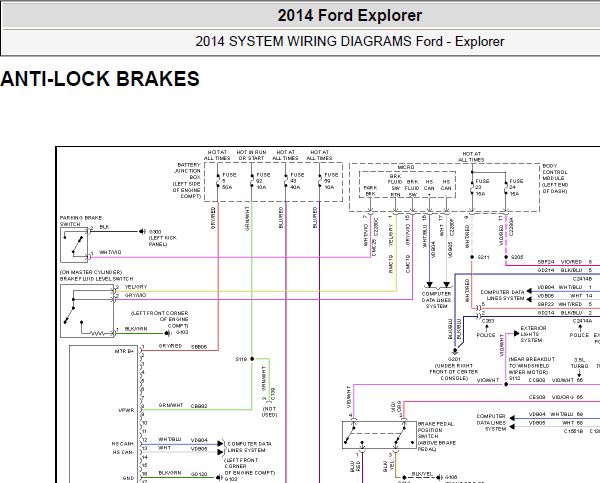The image size is (600, 483).
Task: Click the 'S211' splice label
Action: pyautogui.click(x=483, y=257)
